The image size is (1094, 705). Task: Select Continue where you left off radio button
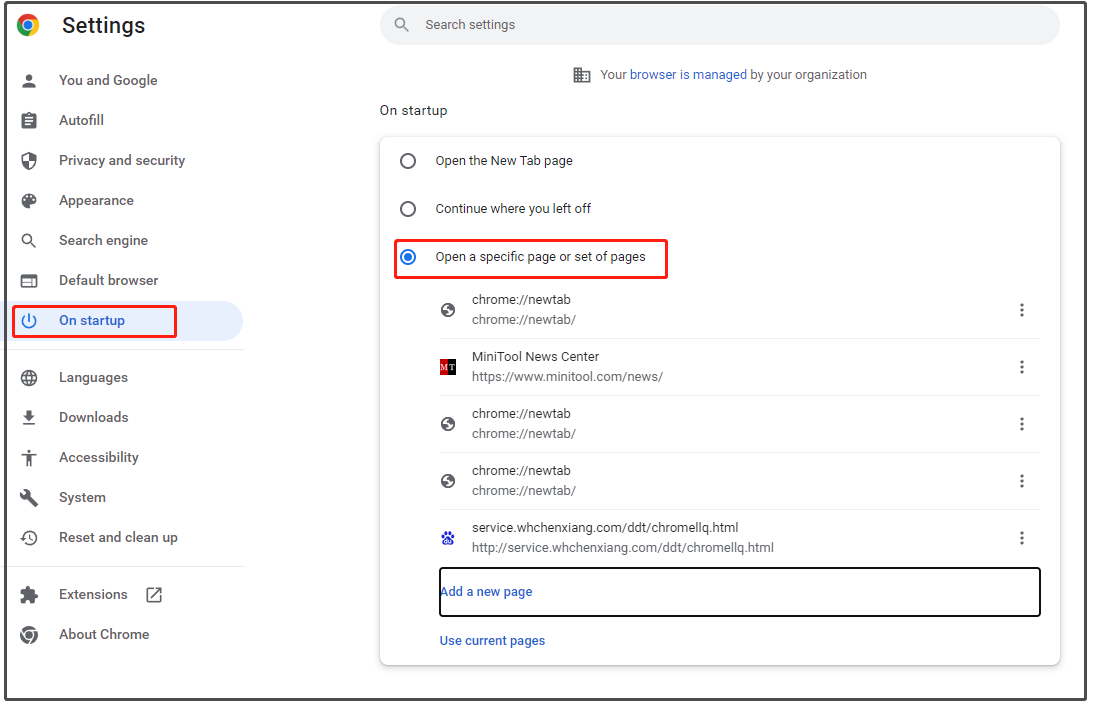[x=408, y=209]
